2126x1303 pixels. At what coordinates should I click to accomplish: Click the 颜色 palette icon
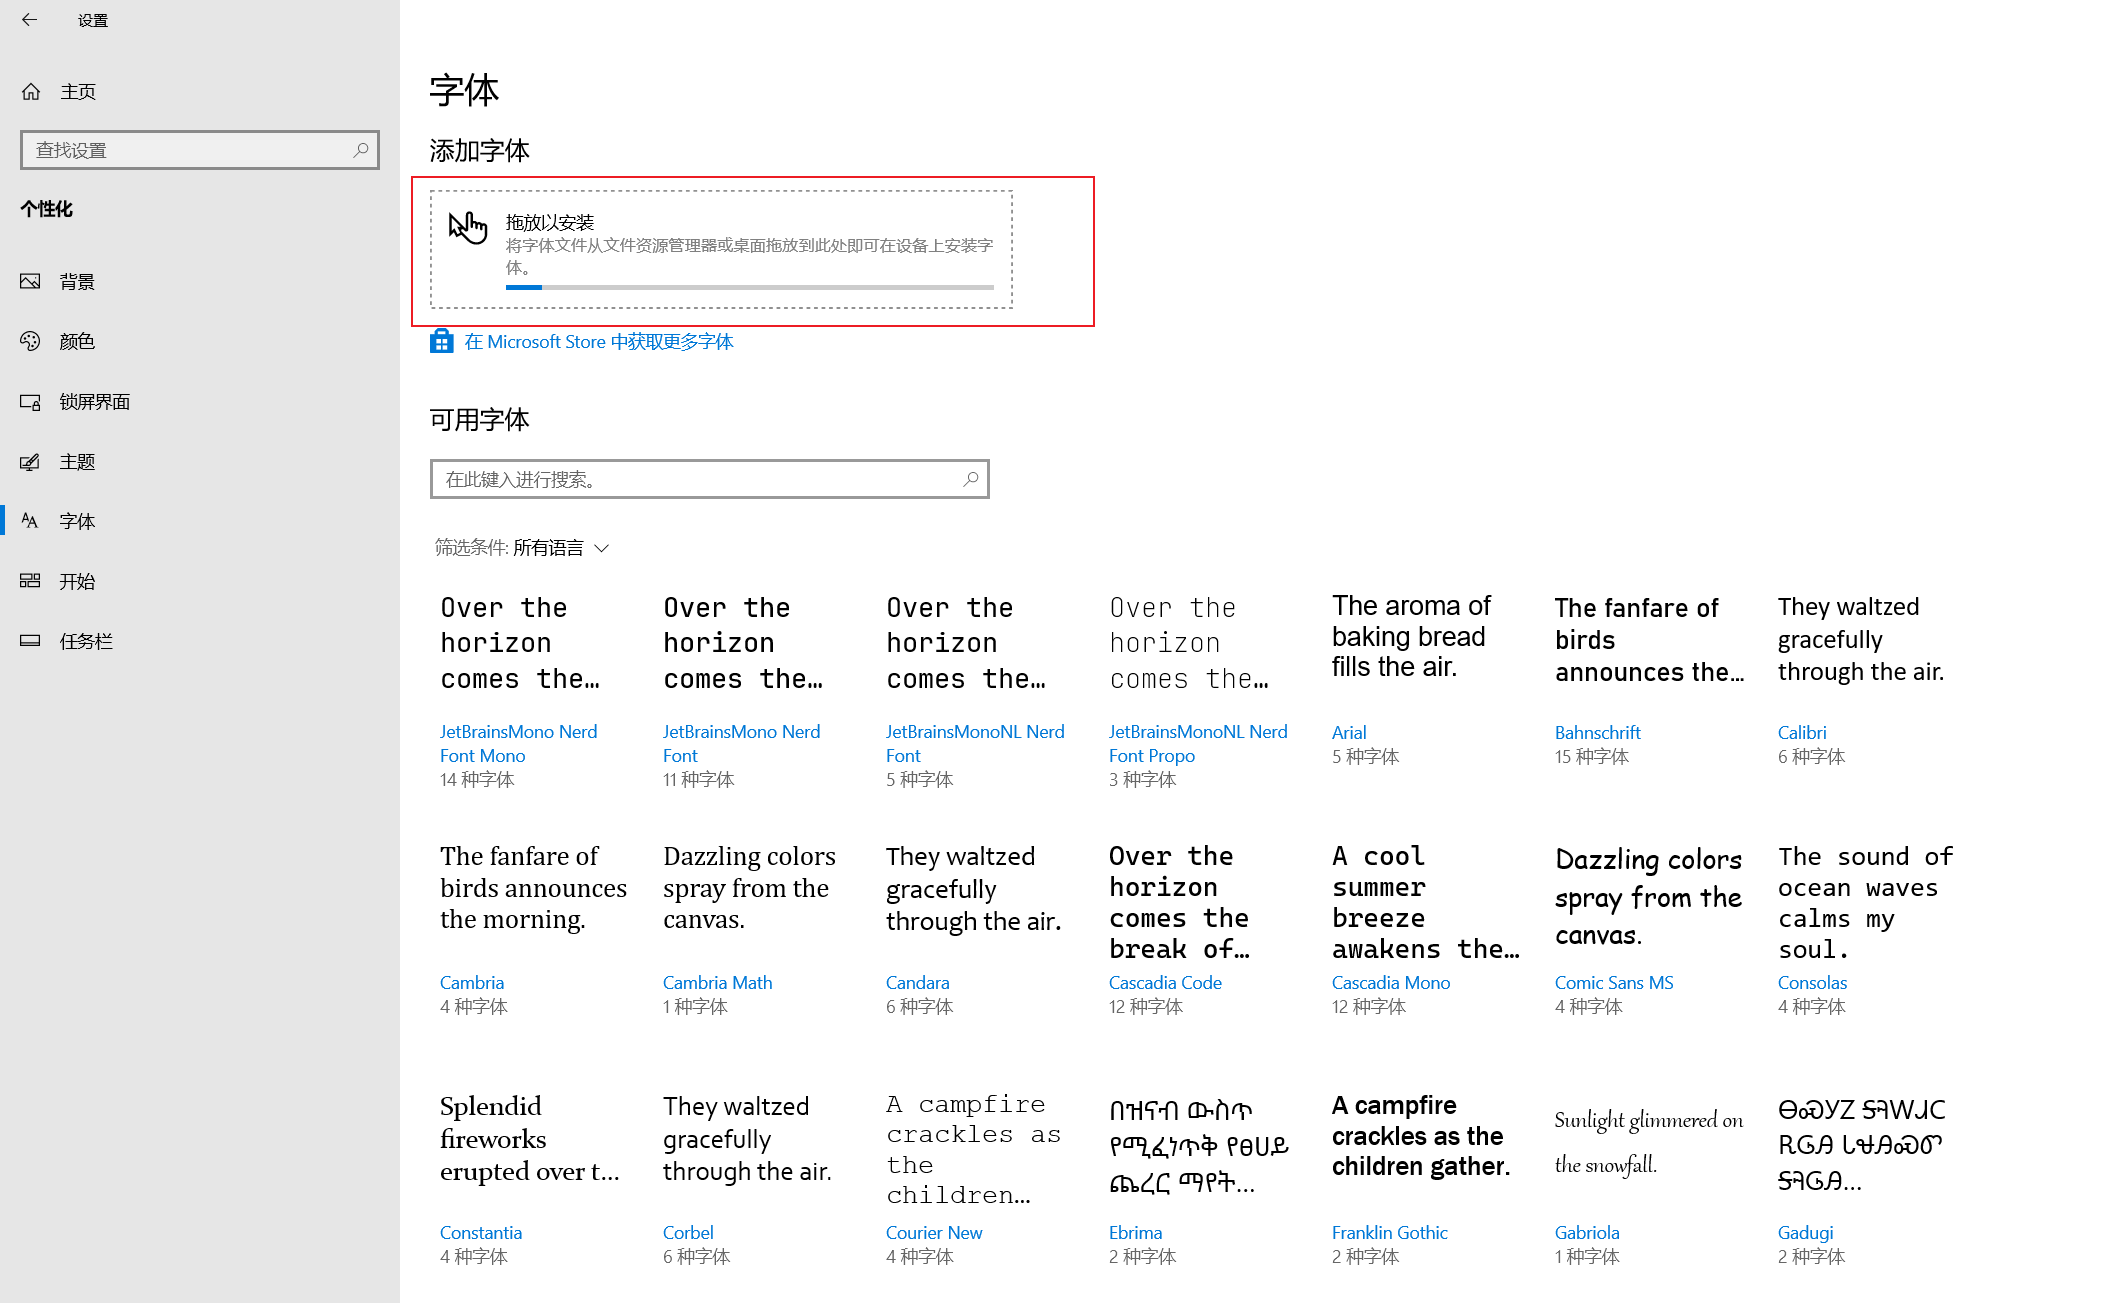31,342
